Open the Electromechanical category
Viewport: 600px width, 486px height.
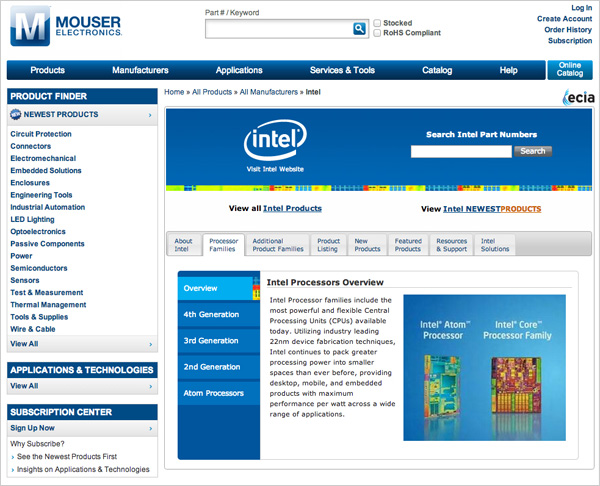point(43,158)
